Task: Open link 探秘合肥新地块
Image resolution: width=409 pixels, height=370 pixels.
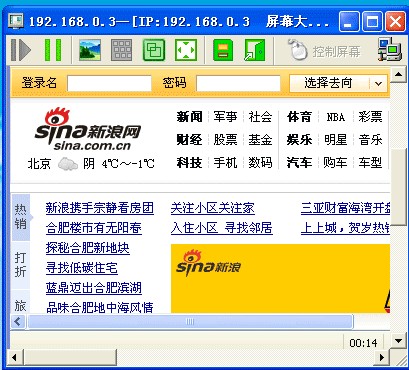Action: (88, 248)
